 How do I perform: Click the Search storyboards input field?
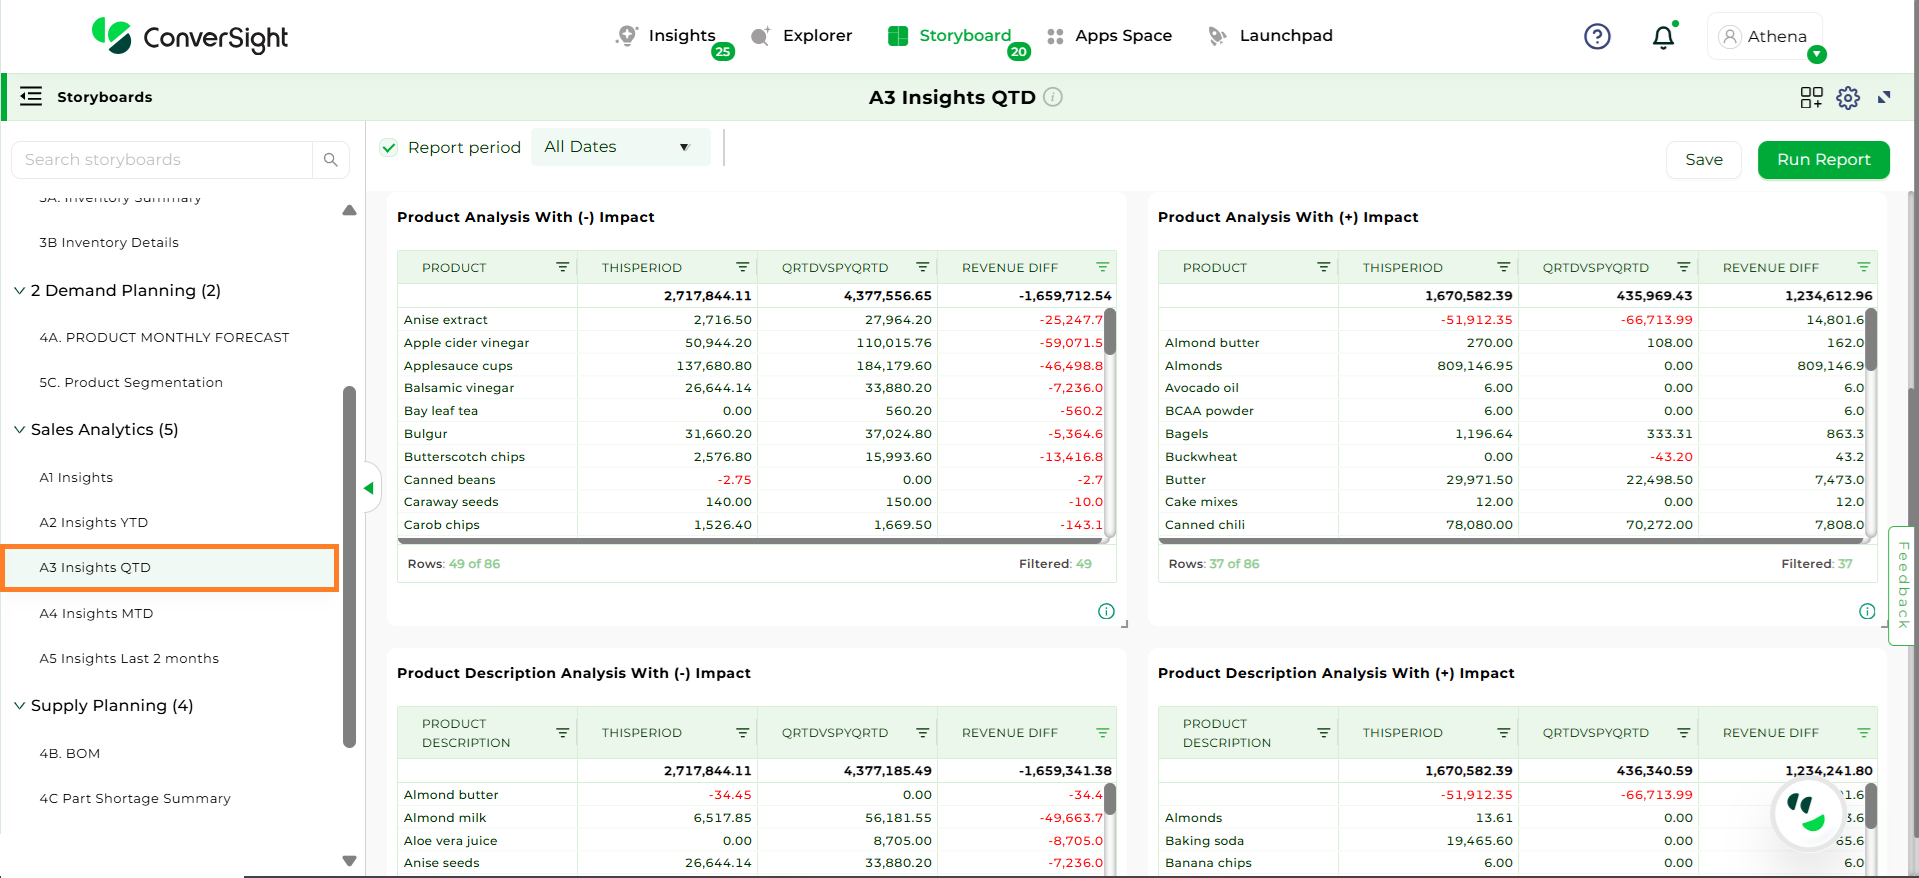tap(162, 160)
